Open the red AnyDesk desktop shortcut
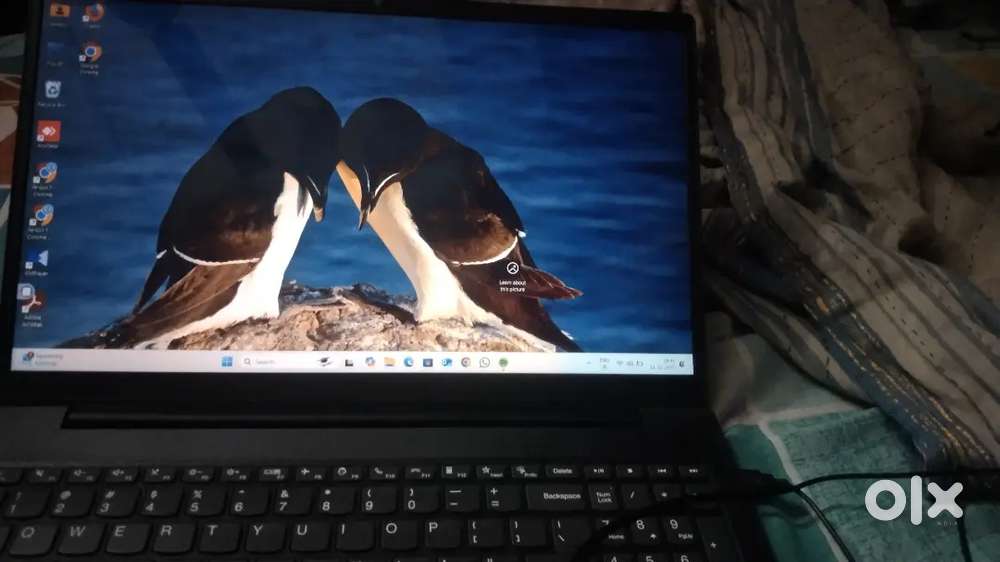This screenshot has width=1000, height=562. [48, 134]
